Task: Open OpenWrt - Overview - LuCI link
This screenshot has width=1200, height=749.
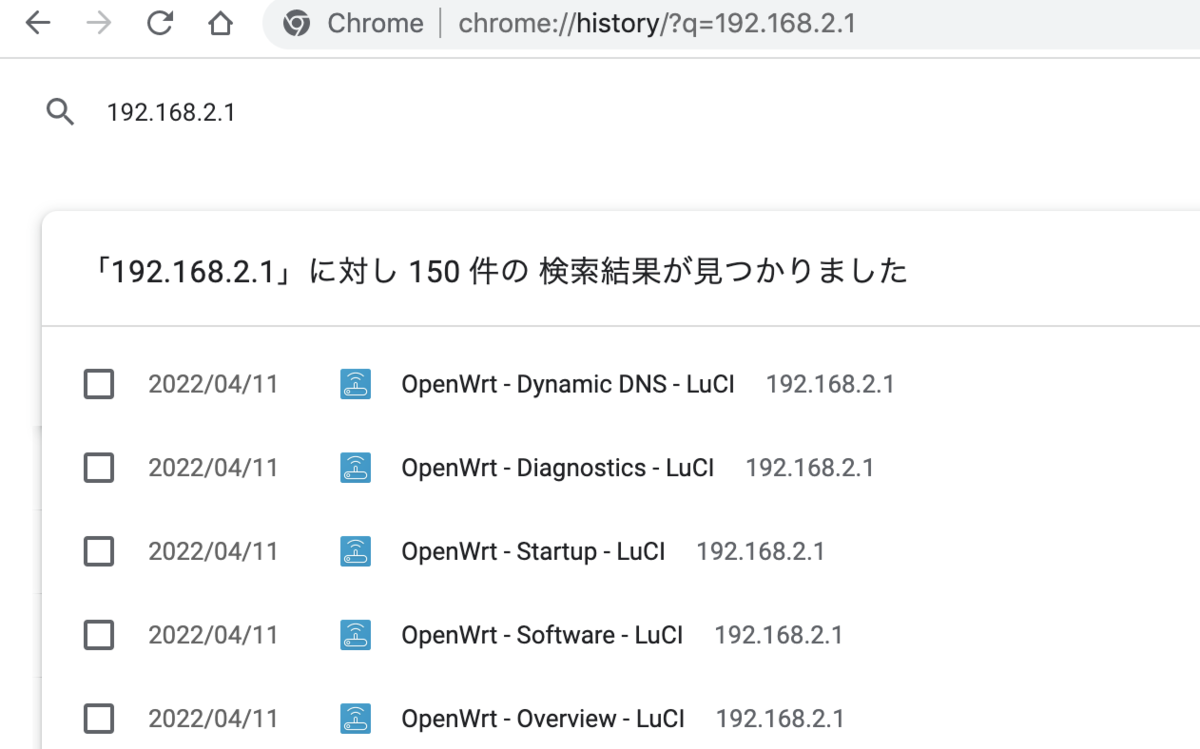Action: [543, 719]
